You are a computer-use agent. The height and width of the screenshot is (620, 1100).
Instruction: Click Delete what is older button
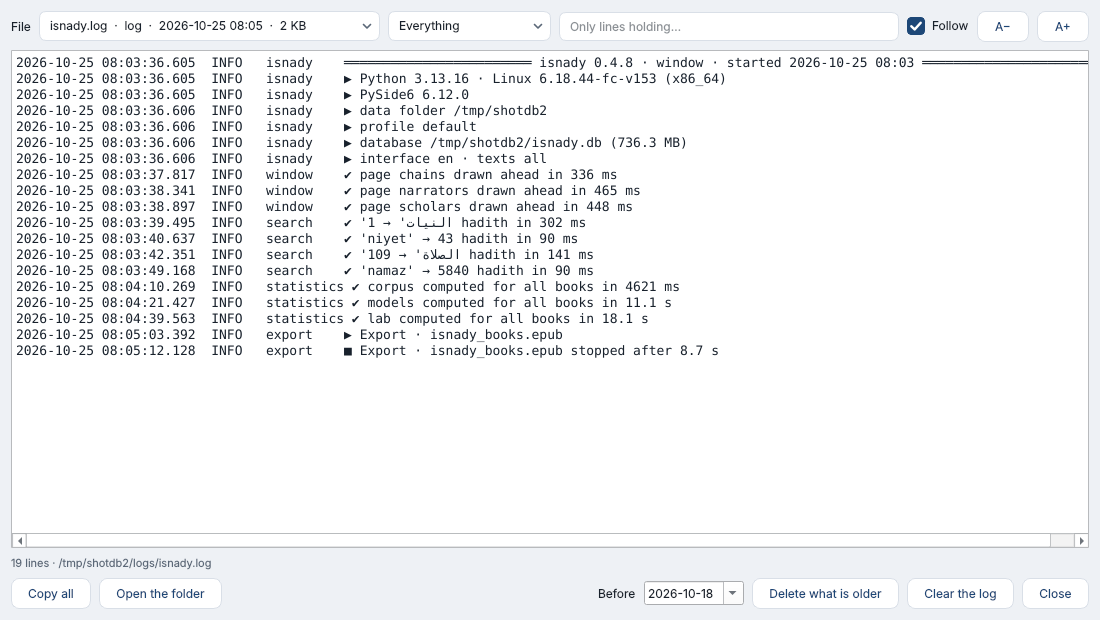click(x=825, y=593)
